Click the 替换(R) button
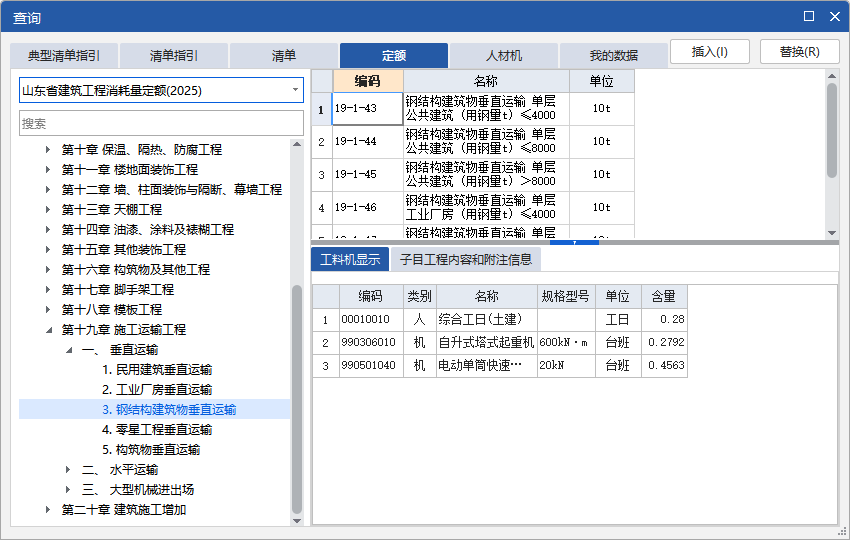The height and width of the screenshot is (540, 850). pyautogui.click(x=800, y=52)
